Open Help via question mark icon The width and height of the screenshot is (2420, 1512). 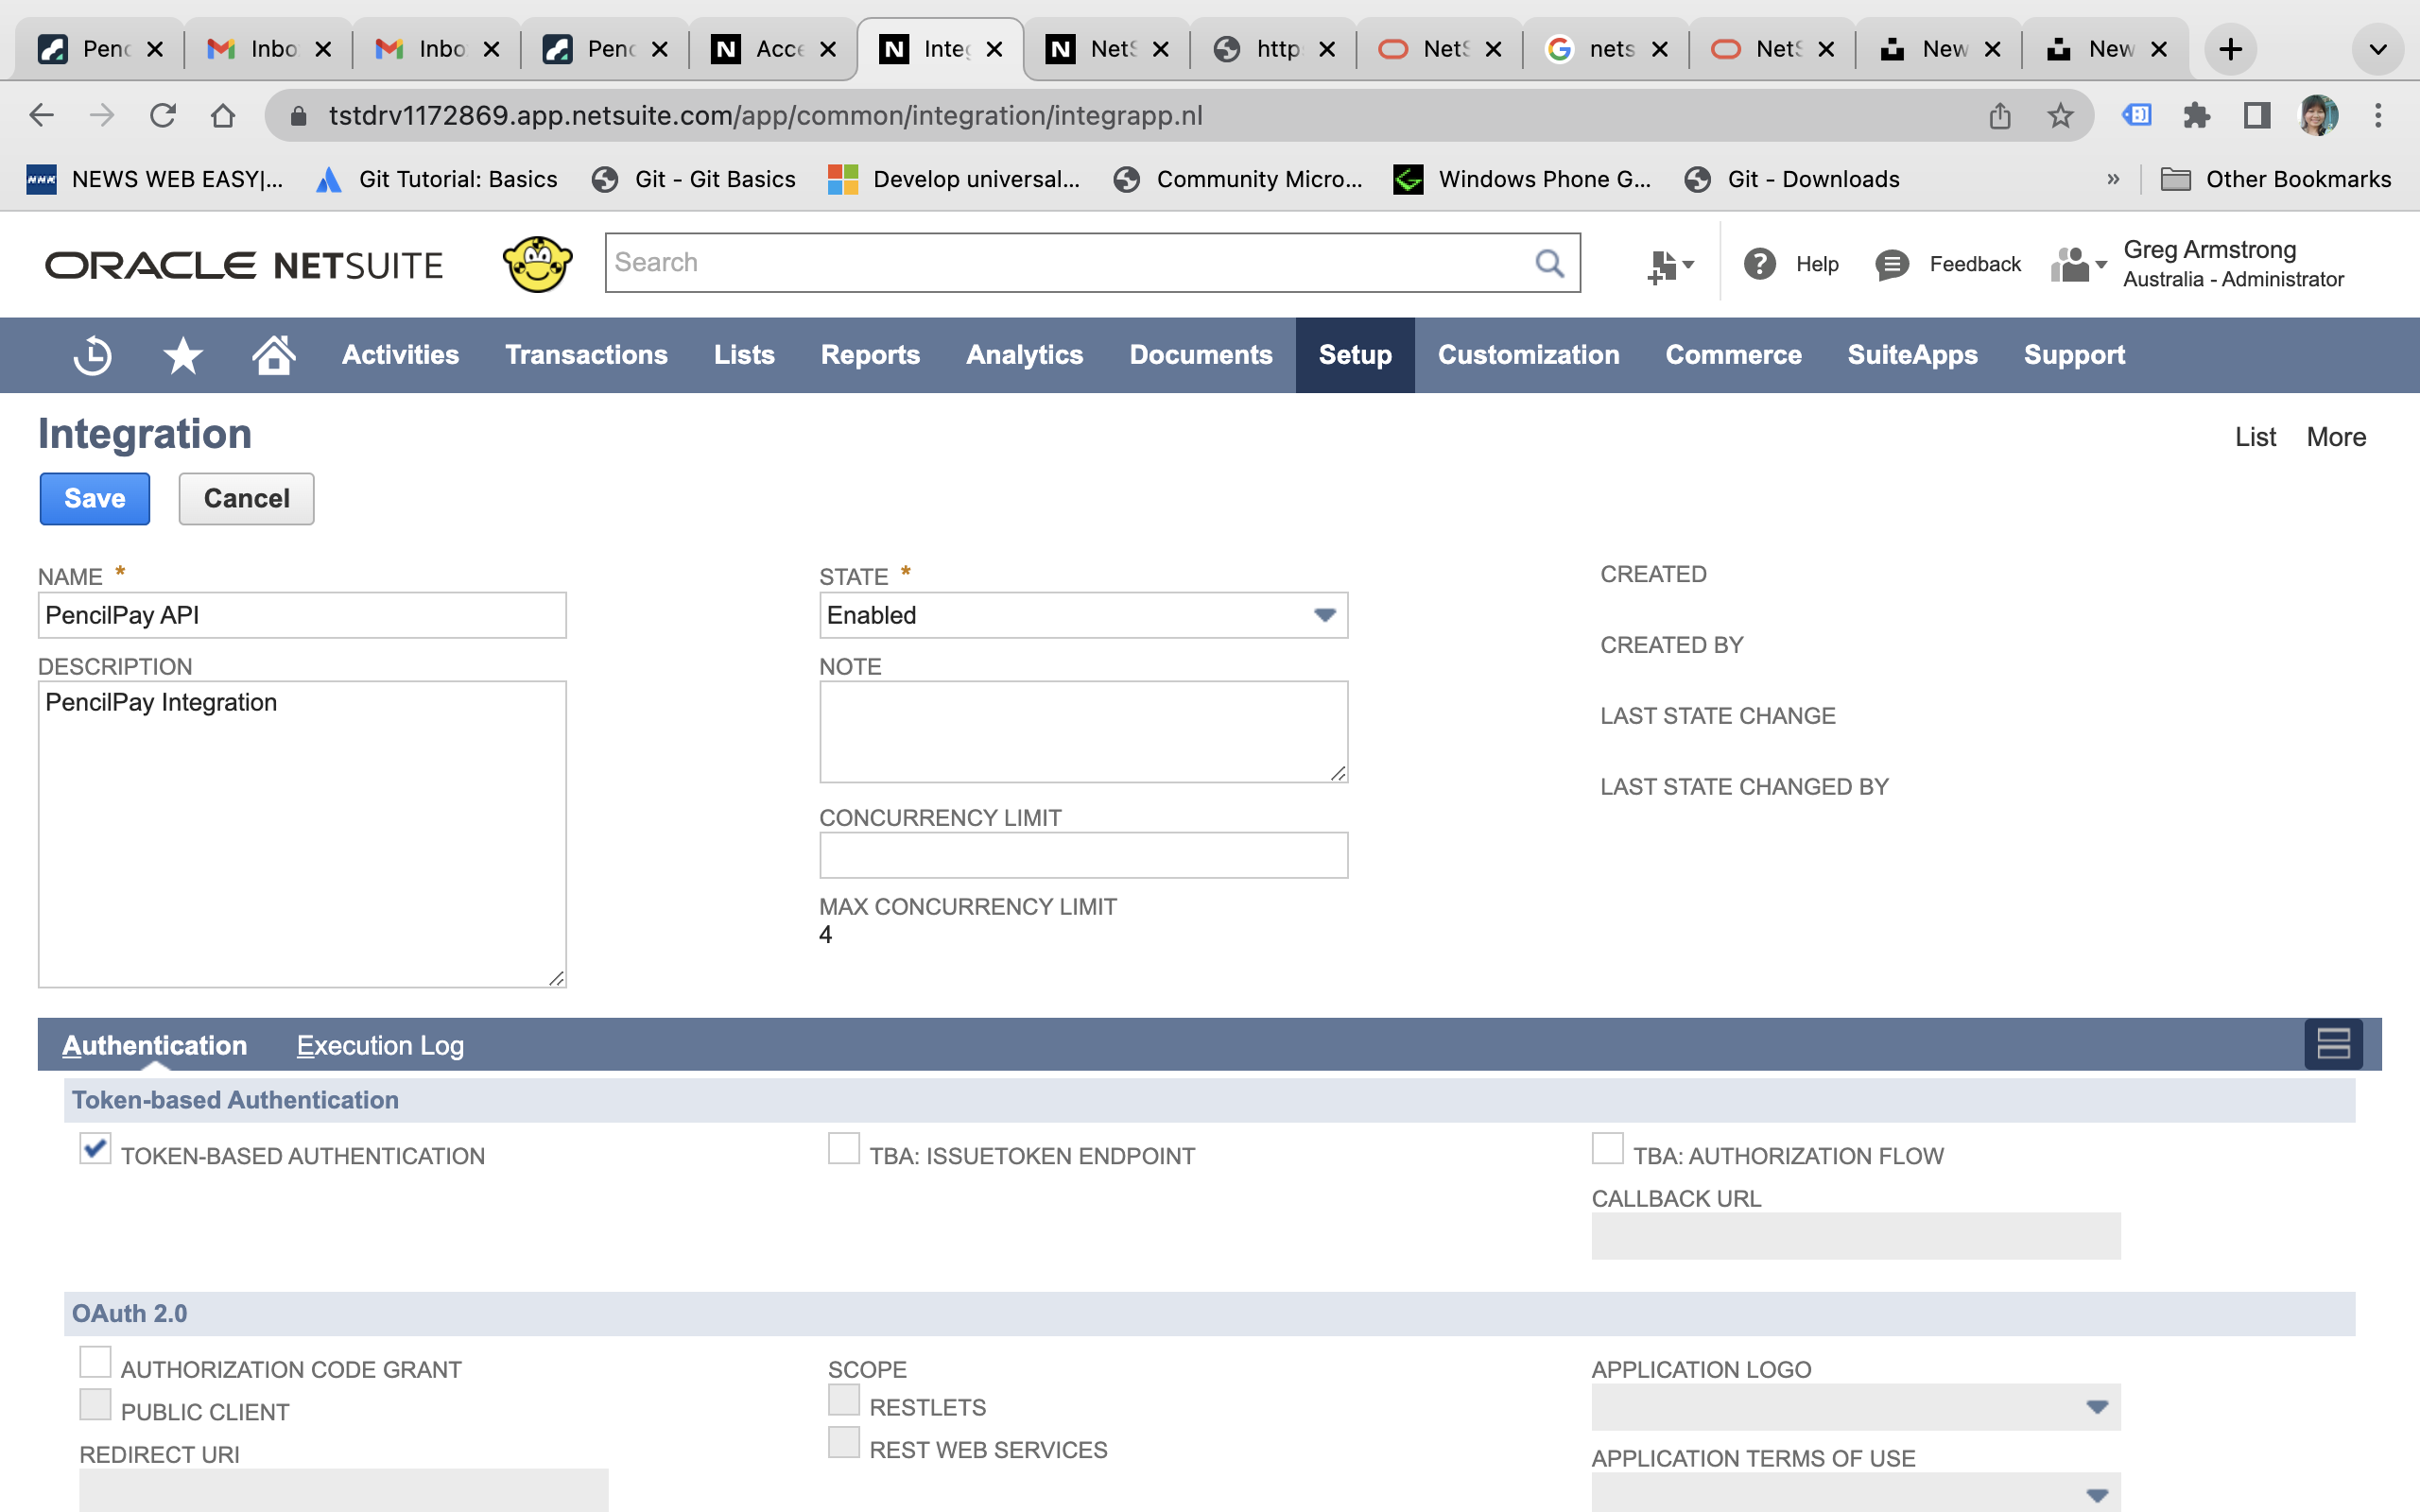pos(1759,263)
